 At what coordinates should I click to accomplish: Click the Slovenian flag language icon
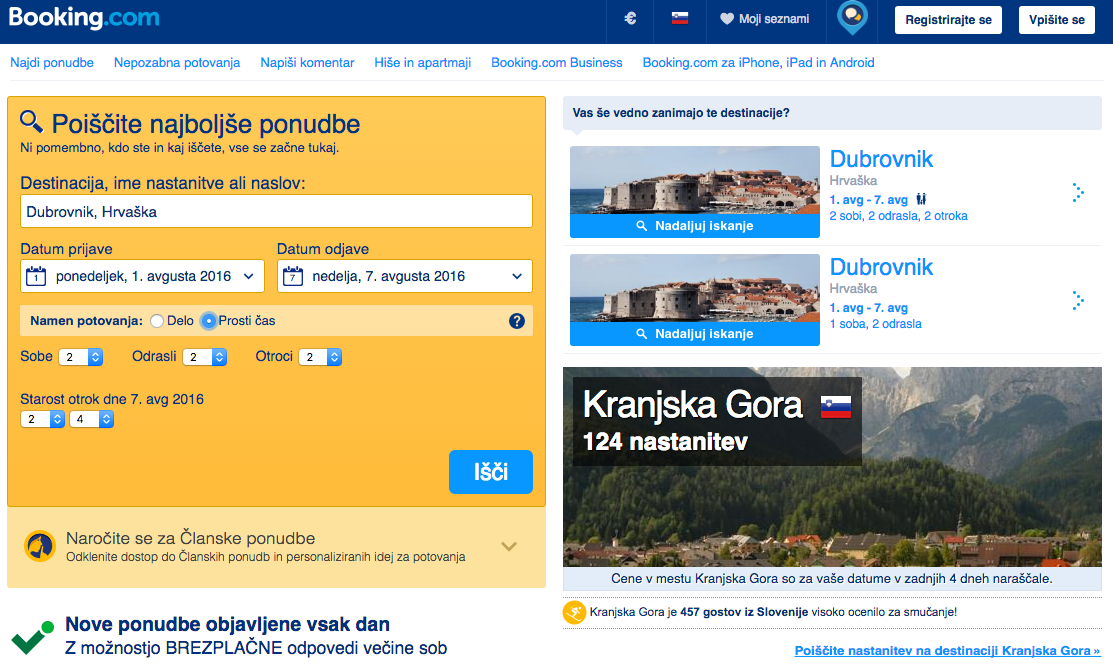(680, 19)
